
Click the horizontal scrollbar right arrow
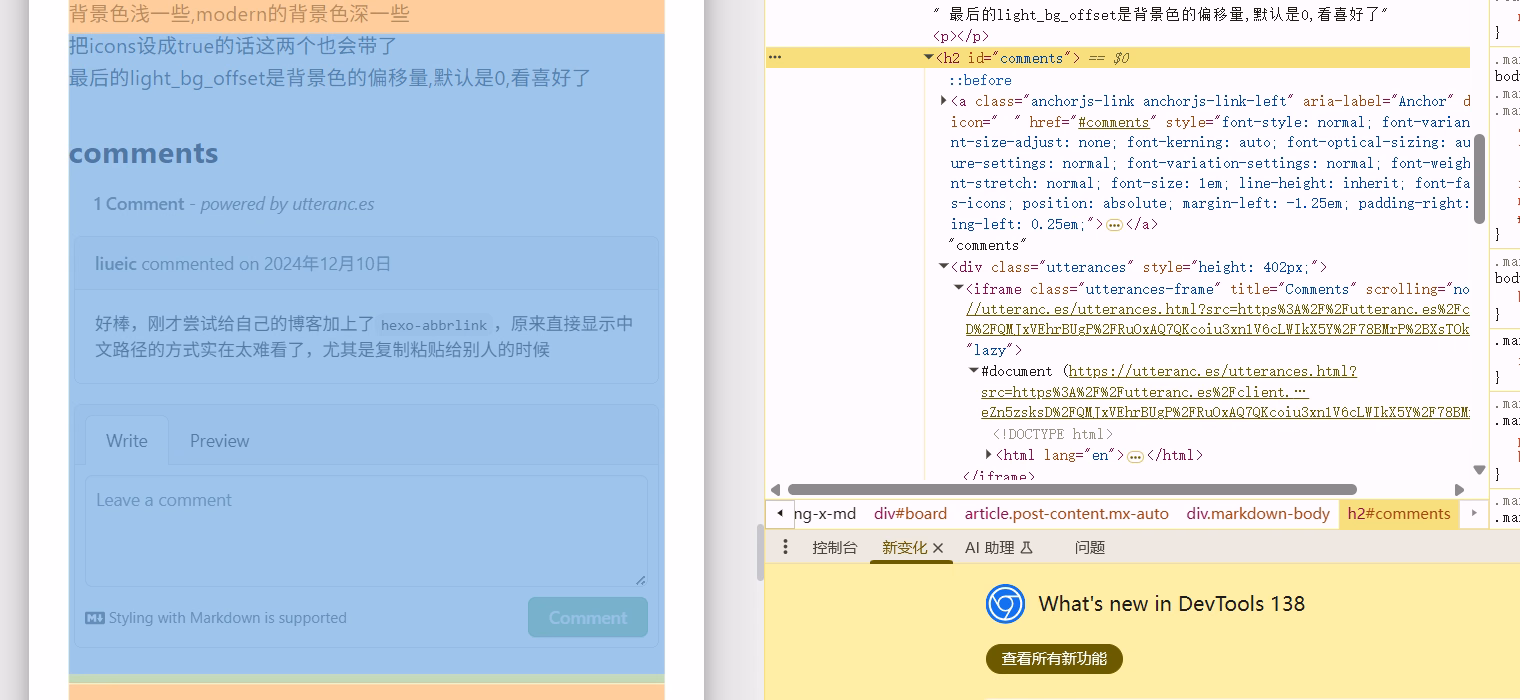click(1459, 490)
